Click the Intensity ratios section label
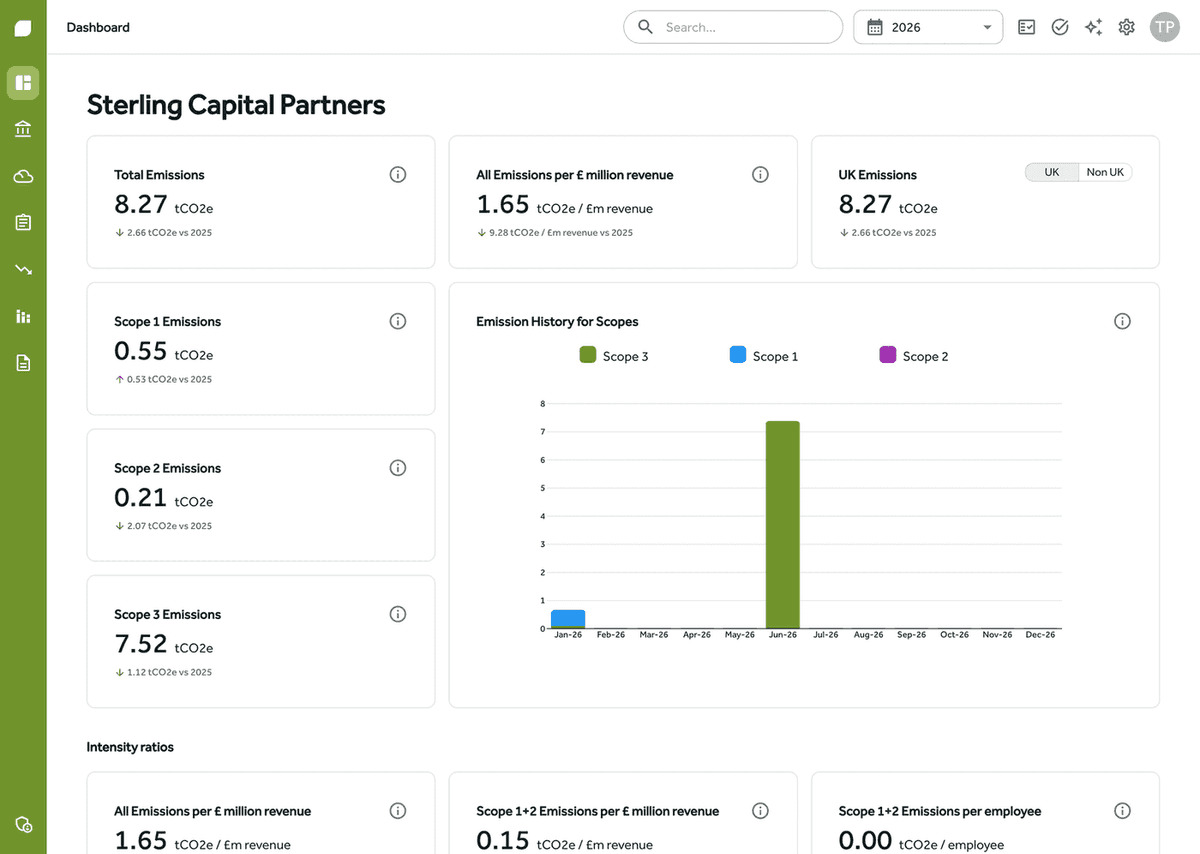 tap(130, 747)
